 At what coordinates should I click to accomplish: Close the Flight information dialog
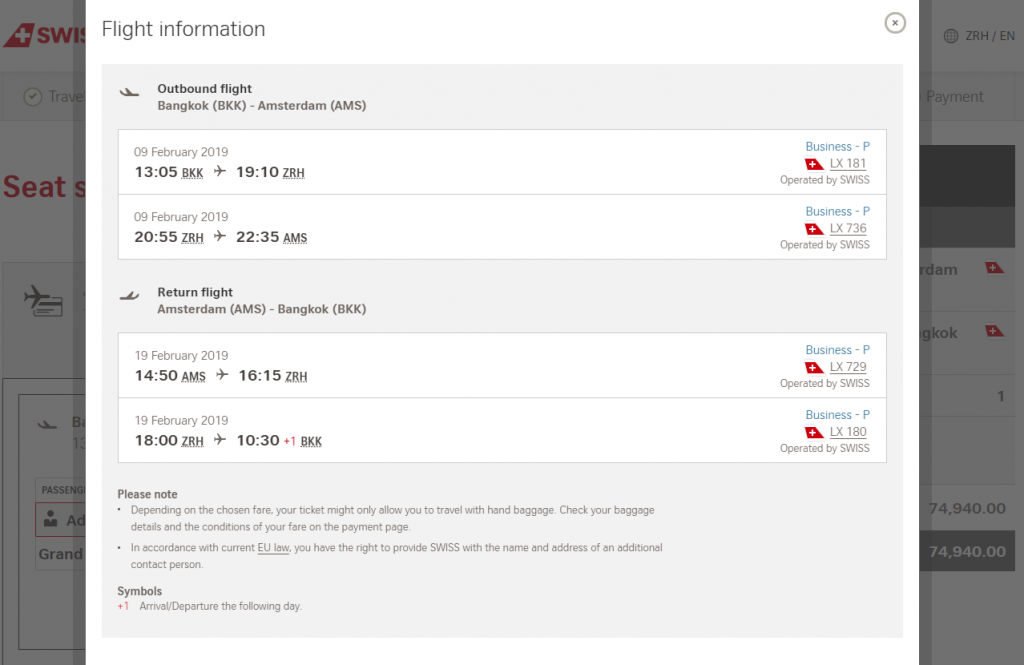point(895,23)
